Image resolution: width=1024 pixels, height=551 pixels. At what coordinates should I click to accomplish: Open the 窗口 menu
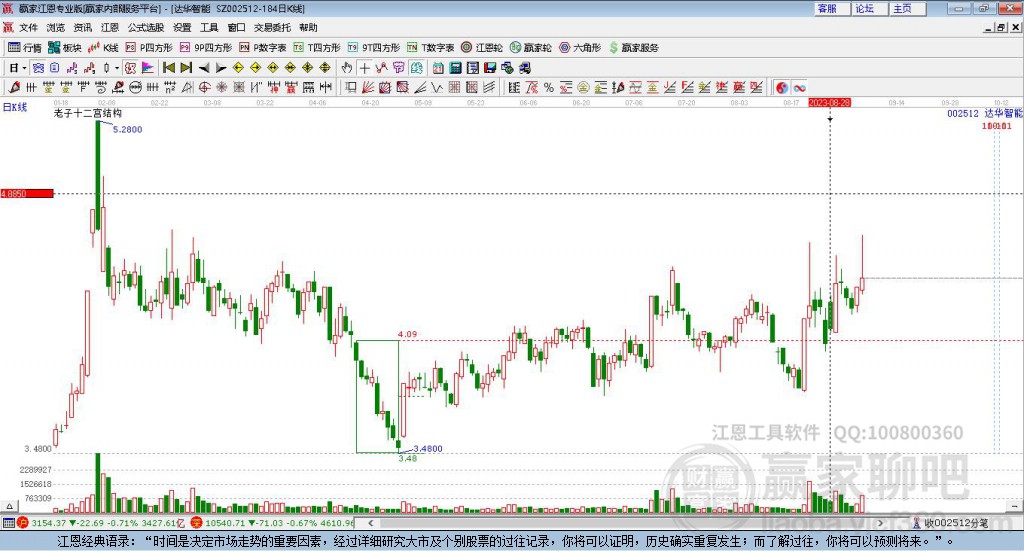(x=236, y=27)
